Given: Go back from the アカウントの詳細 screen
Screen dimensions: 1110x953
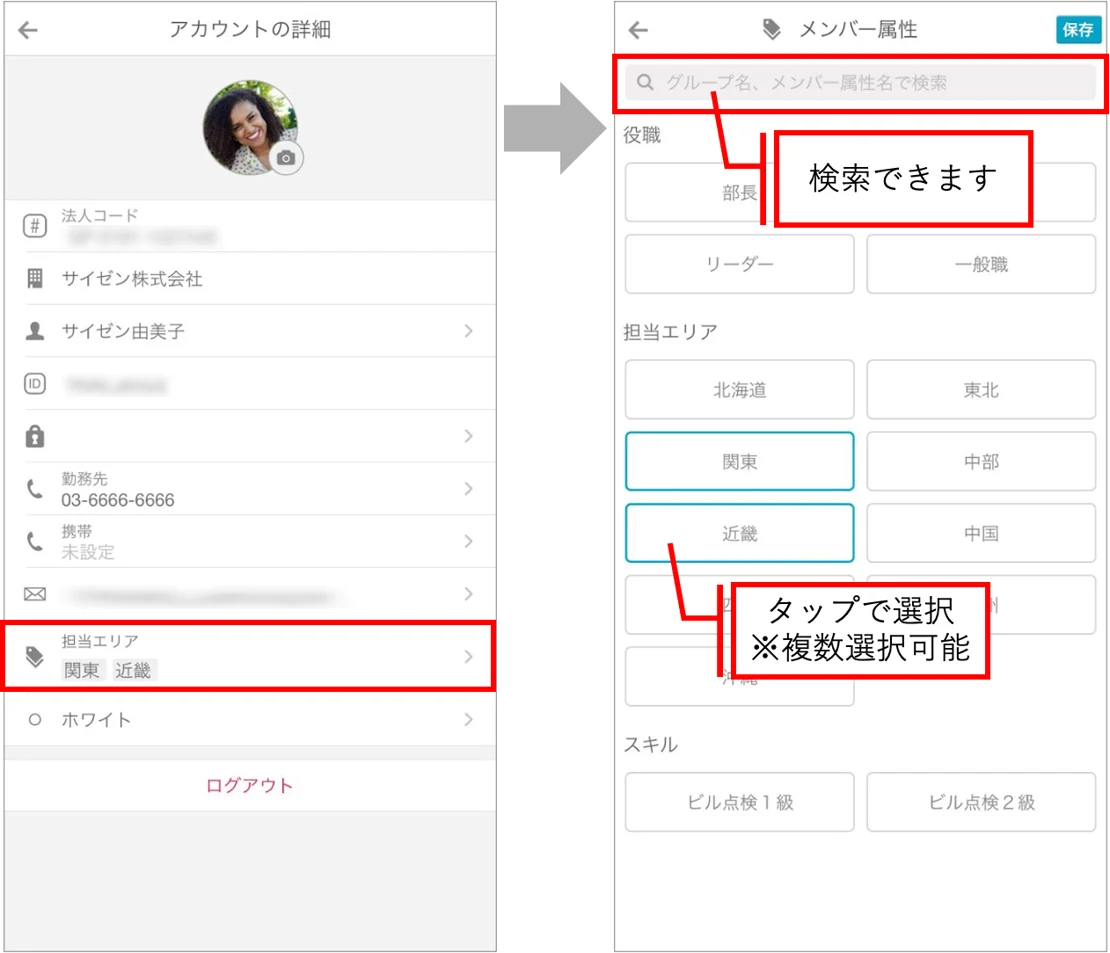Looking at the screenshot, I should (x=28, y=30).
